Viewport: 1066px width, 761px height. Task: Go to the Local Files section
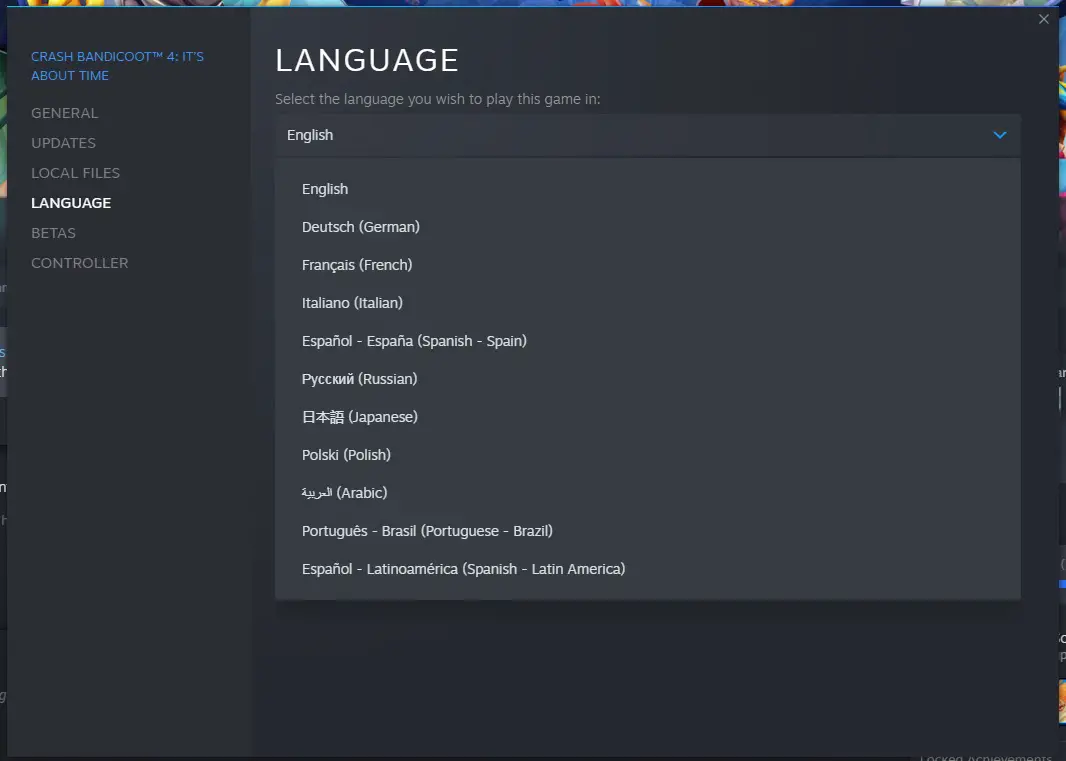pyautogui.click(x=75, y=173)
